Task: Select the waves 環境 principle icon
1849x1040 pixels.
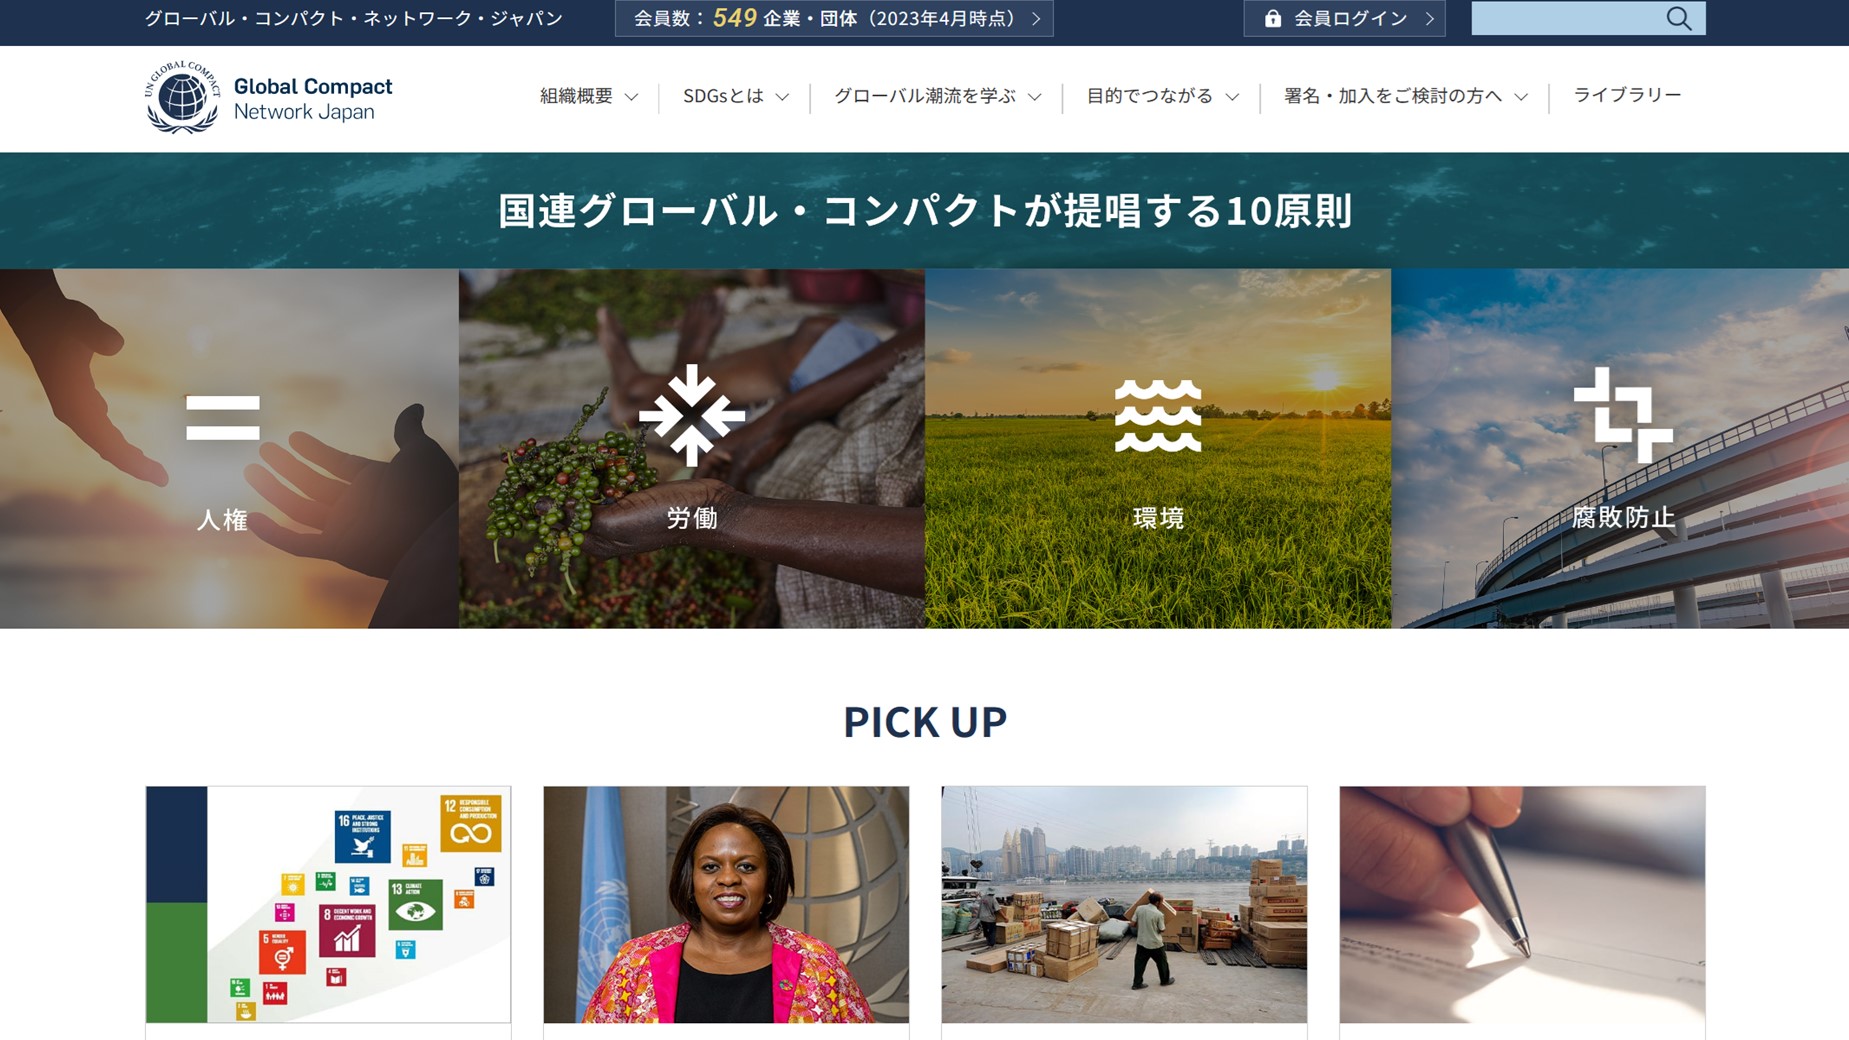Action: 1158,416
